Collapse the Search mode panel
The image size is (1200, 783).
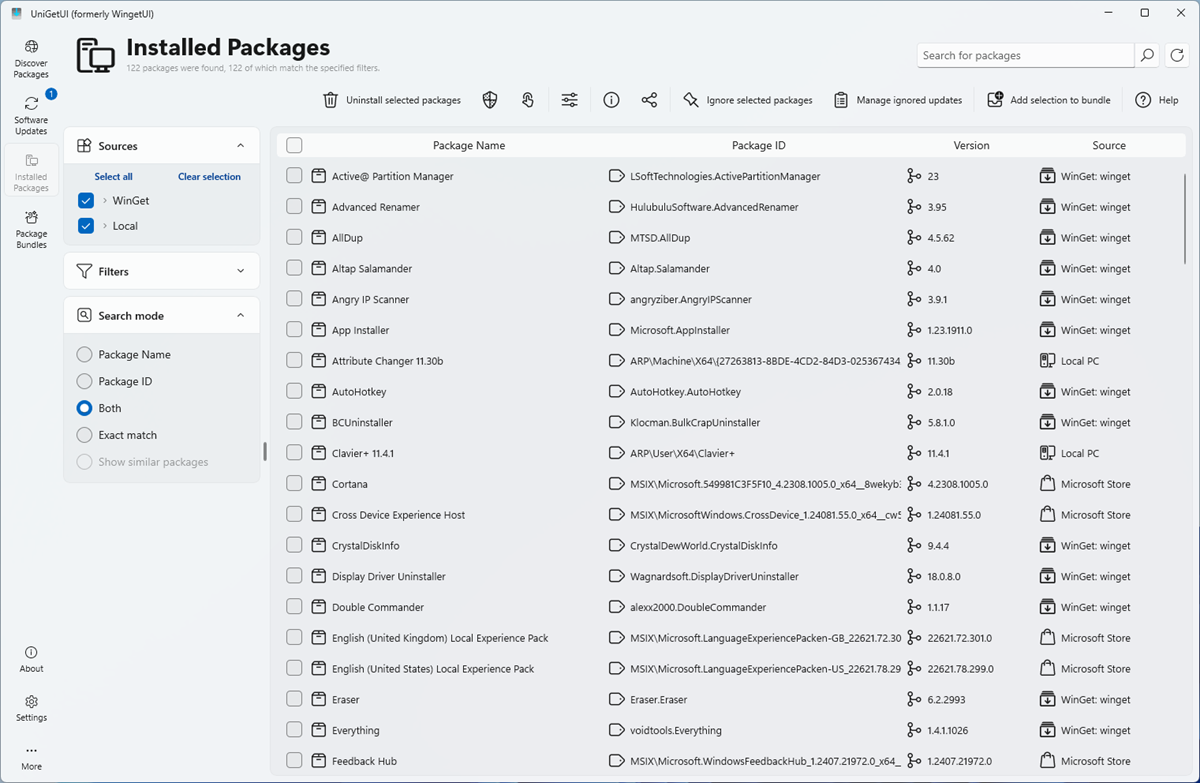click(x=240, y=315)
